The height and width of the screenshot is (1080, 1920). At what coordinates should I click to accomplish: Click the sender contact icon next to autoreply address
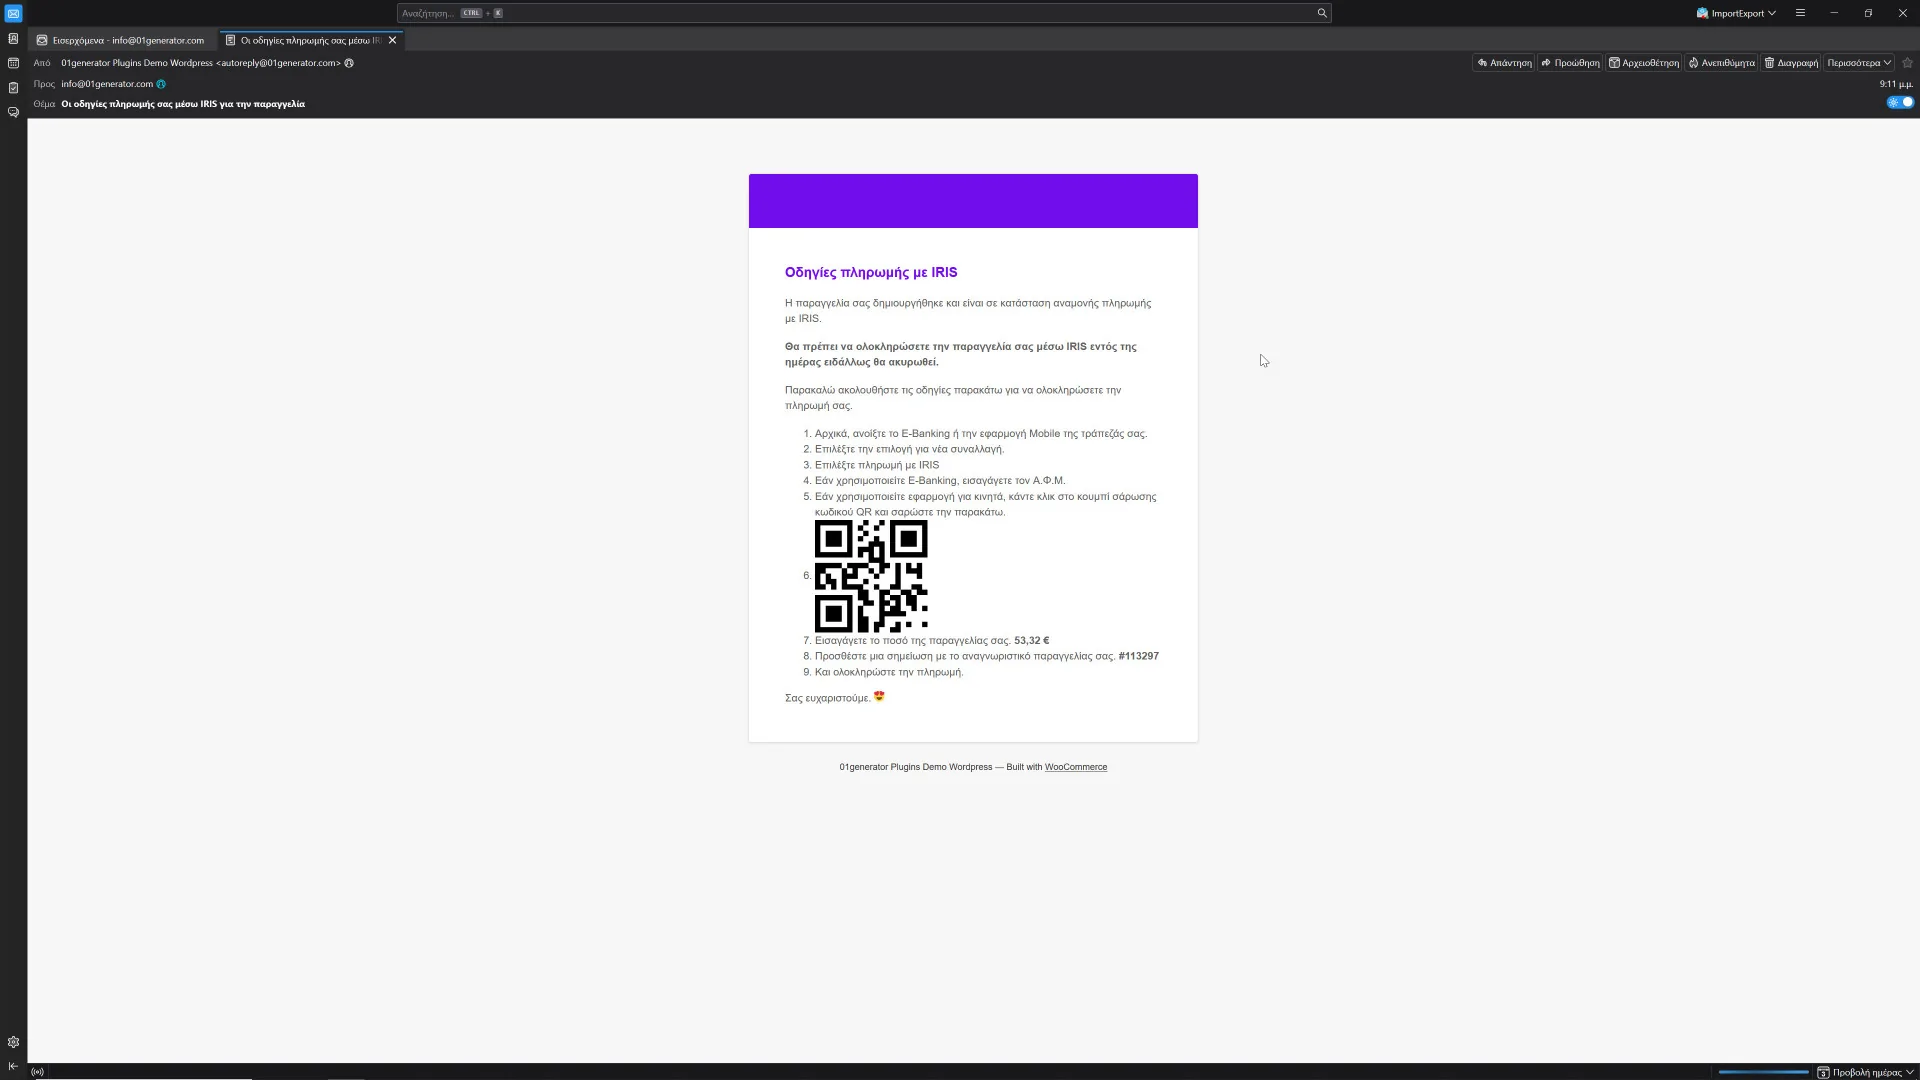(x=349, y=63)
